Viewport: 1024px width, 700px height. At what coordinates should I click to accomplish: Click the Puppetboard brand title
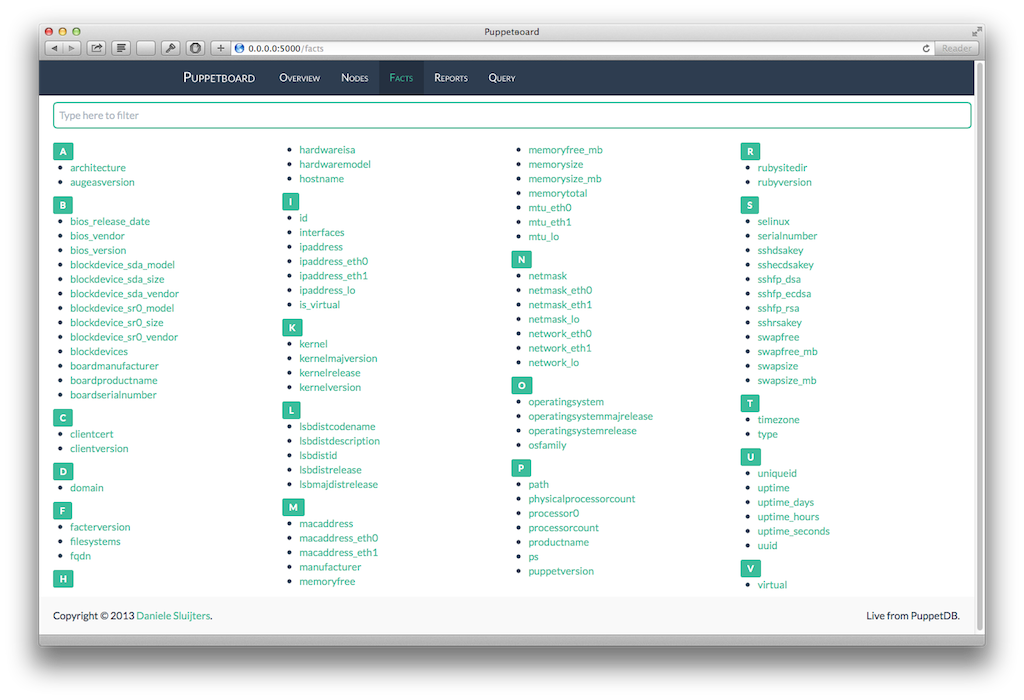tap(219, 78)
